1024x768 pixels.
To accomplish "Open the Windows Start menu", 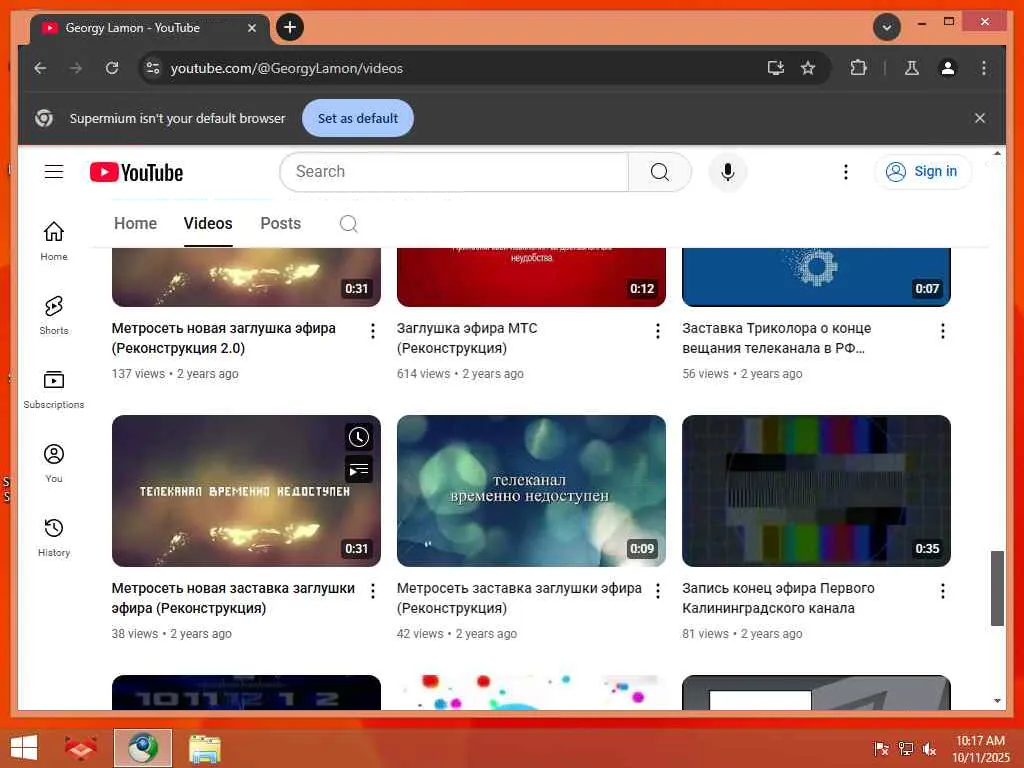I will [x=24, y=748].
